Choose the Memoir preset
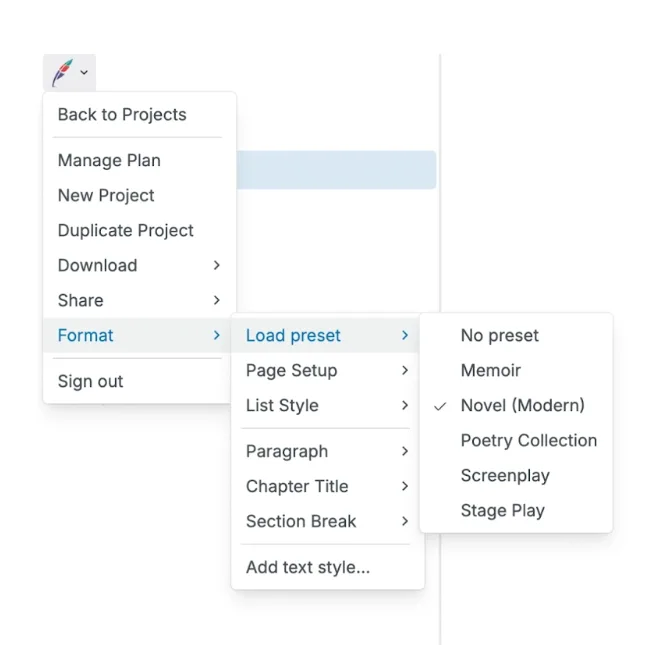 (490, 370)
